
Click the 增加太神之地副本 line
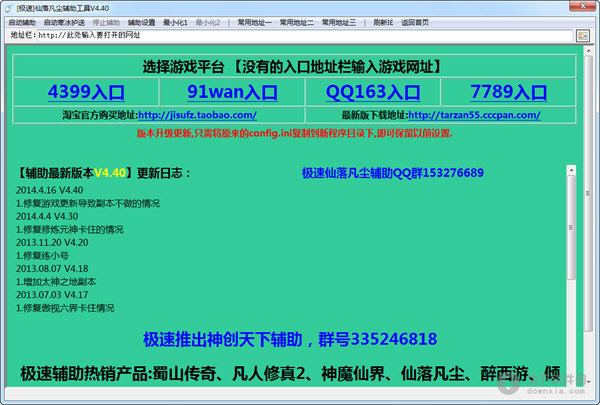coord(56,282)
